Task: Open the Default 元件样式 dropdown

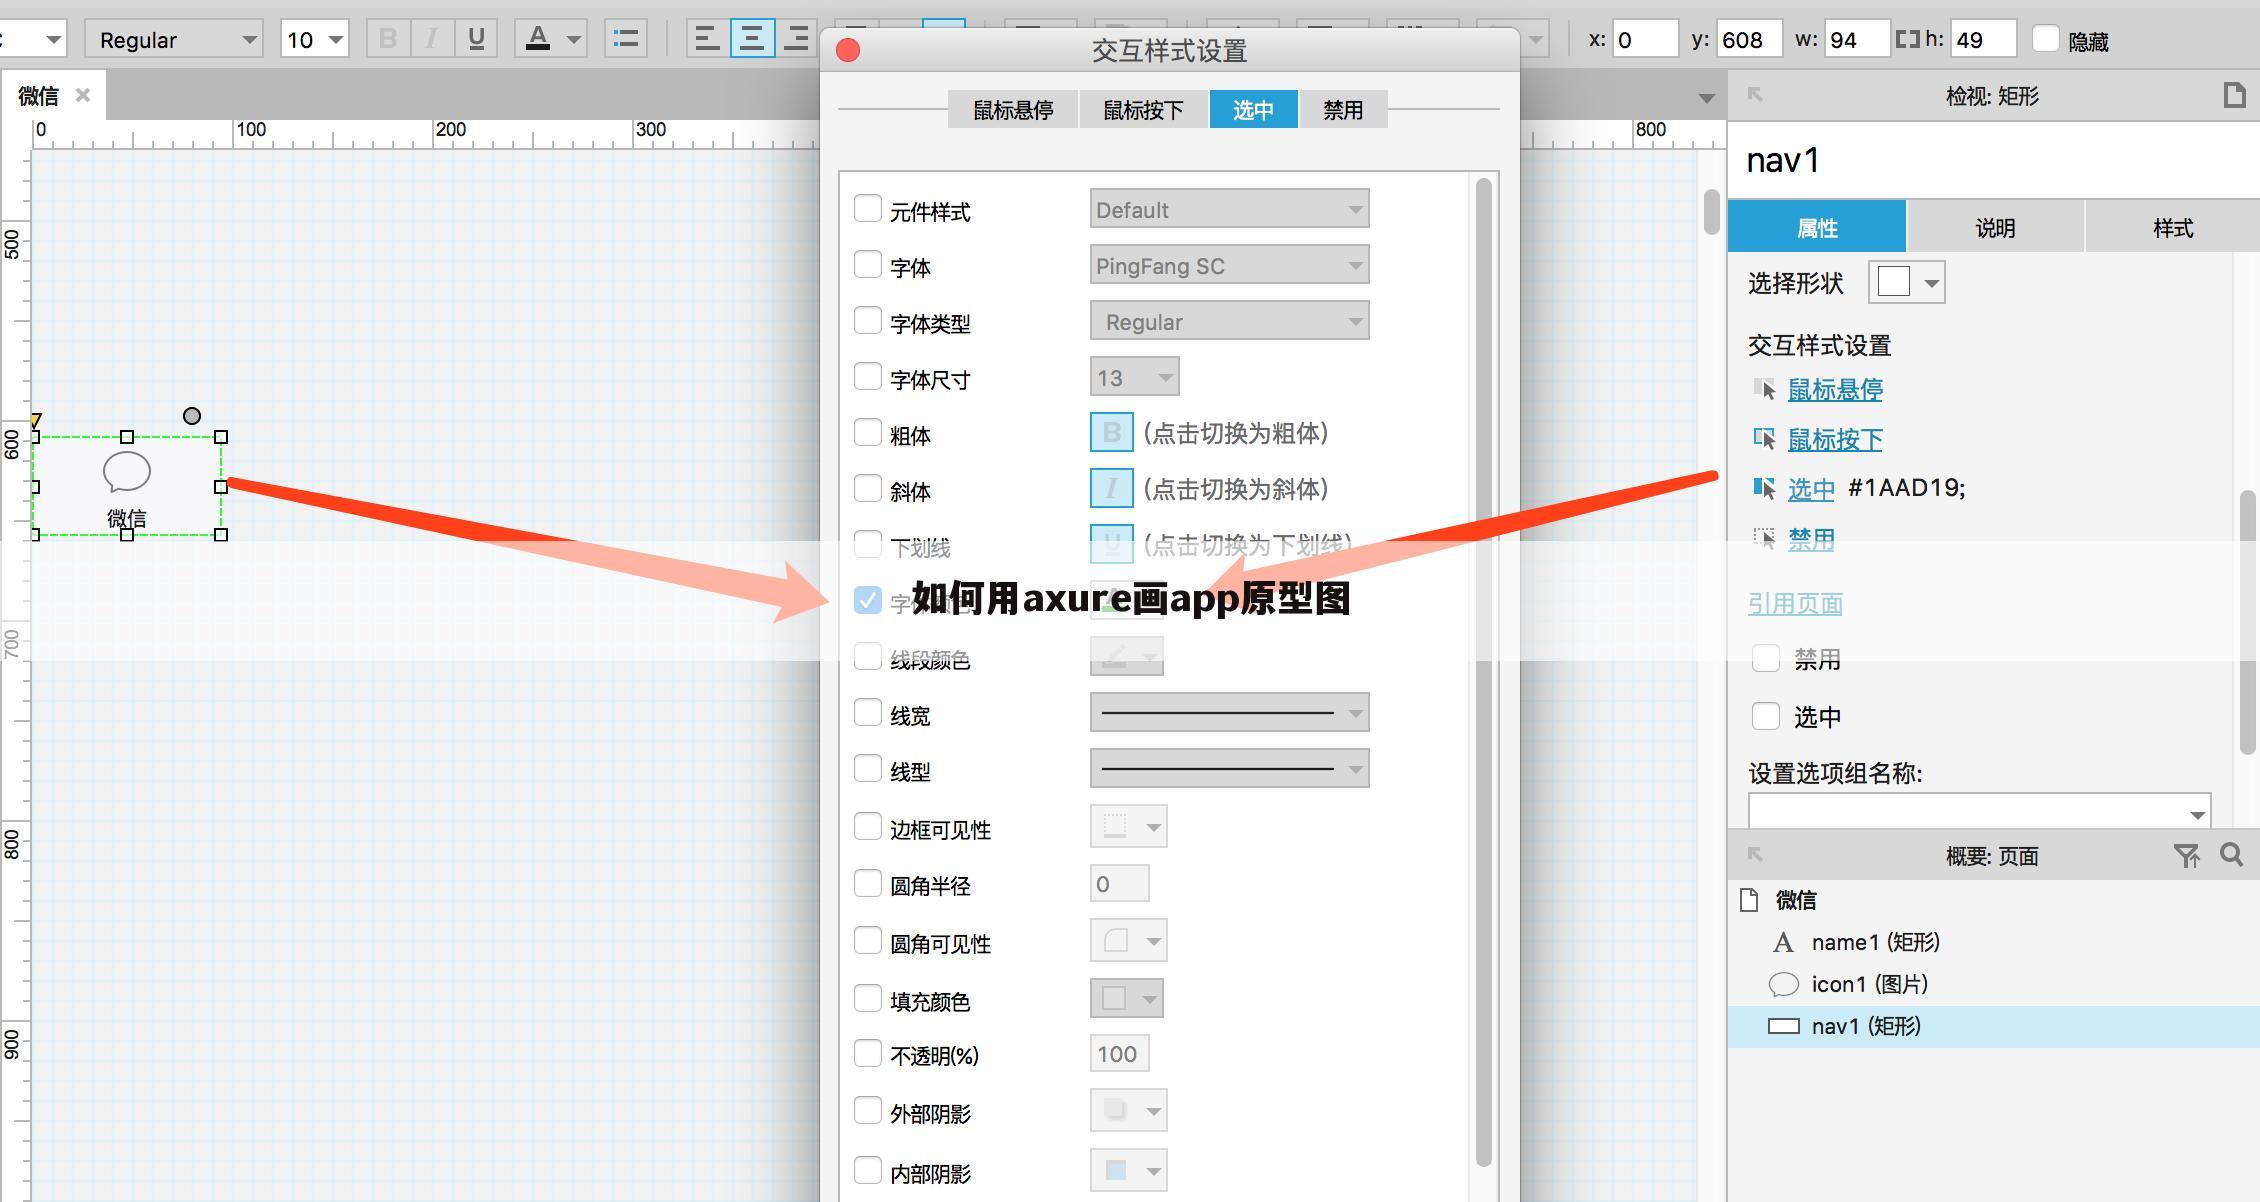Action: pos(1229,210)
